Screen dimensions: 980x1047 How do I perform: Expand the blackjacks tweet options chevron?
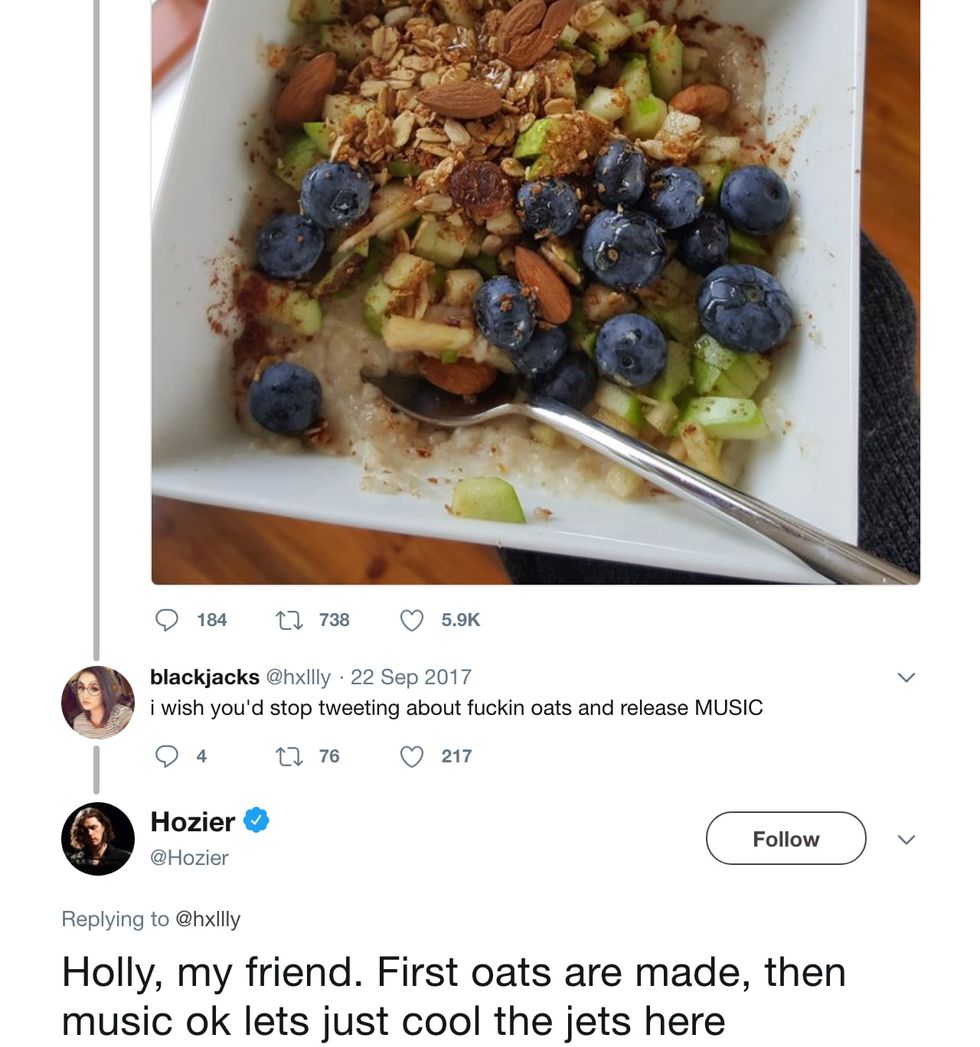(906, 678)
